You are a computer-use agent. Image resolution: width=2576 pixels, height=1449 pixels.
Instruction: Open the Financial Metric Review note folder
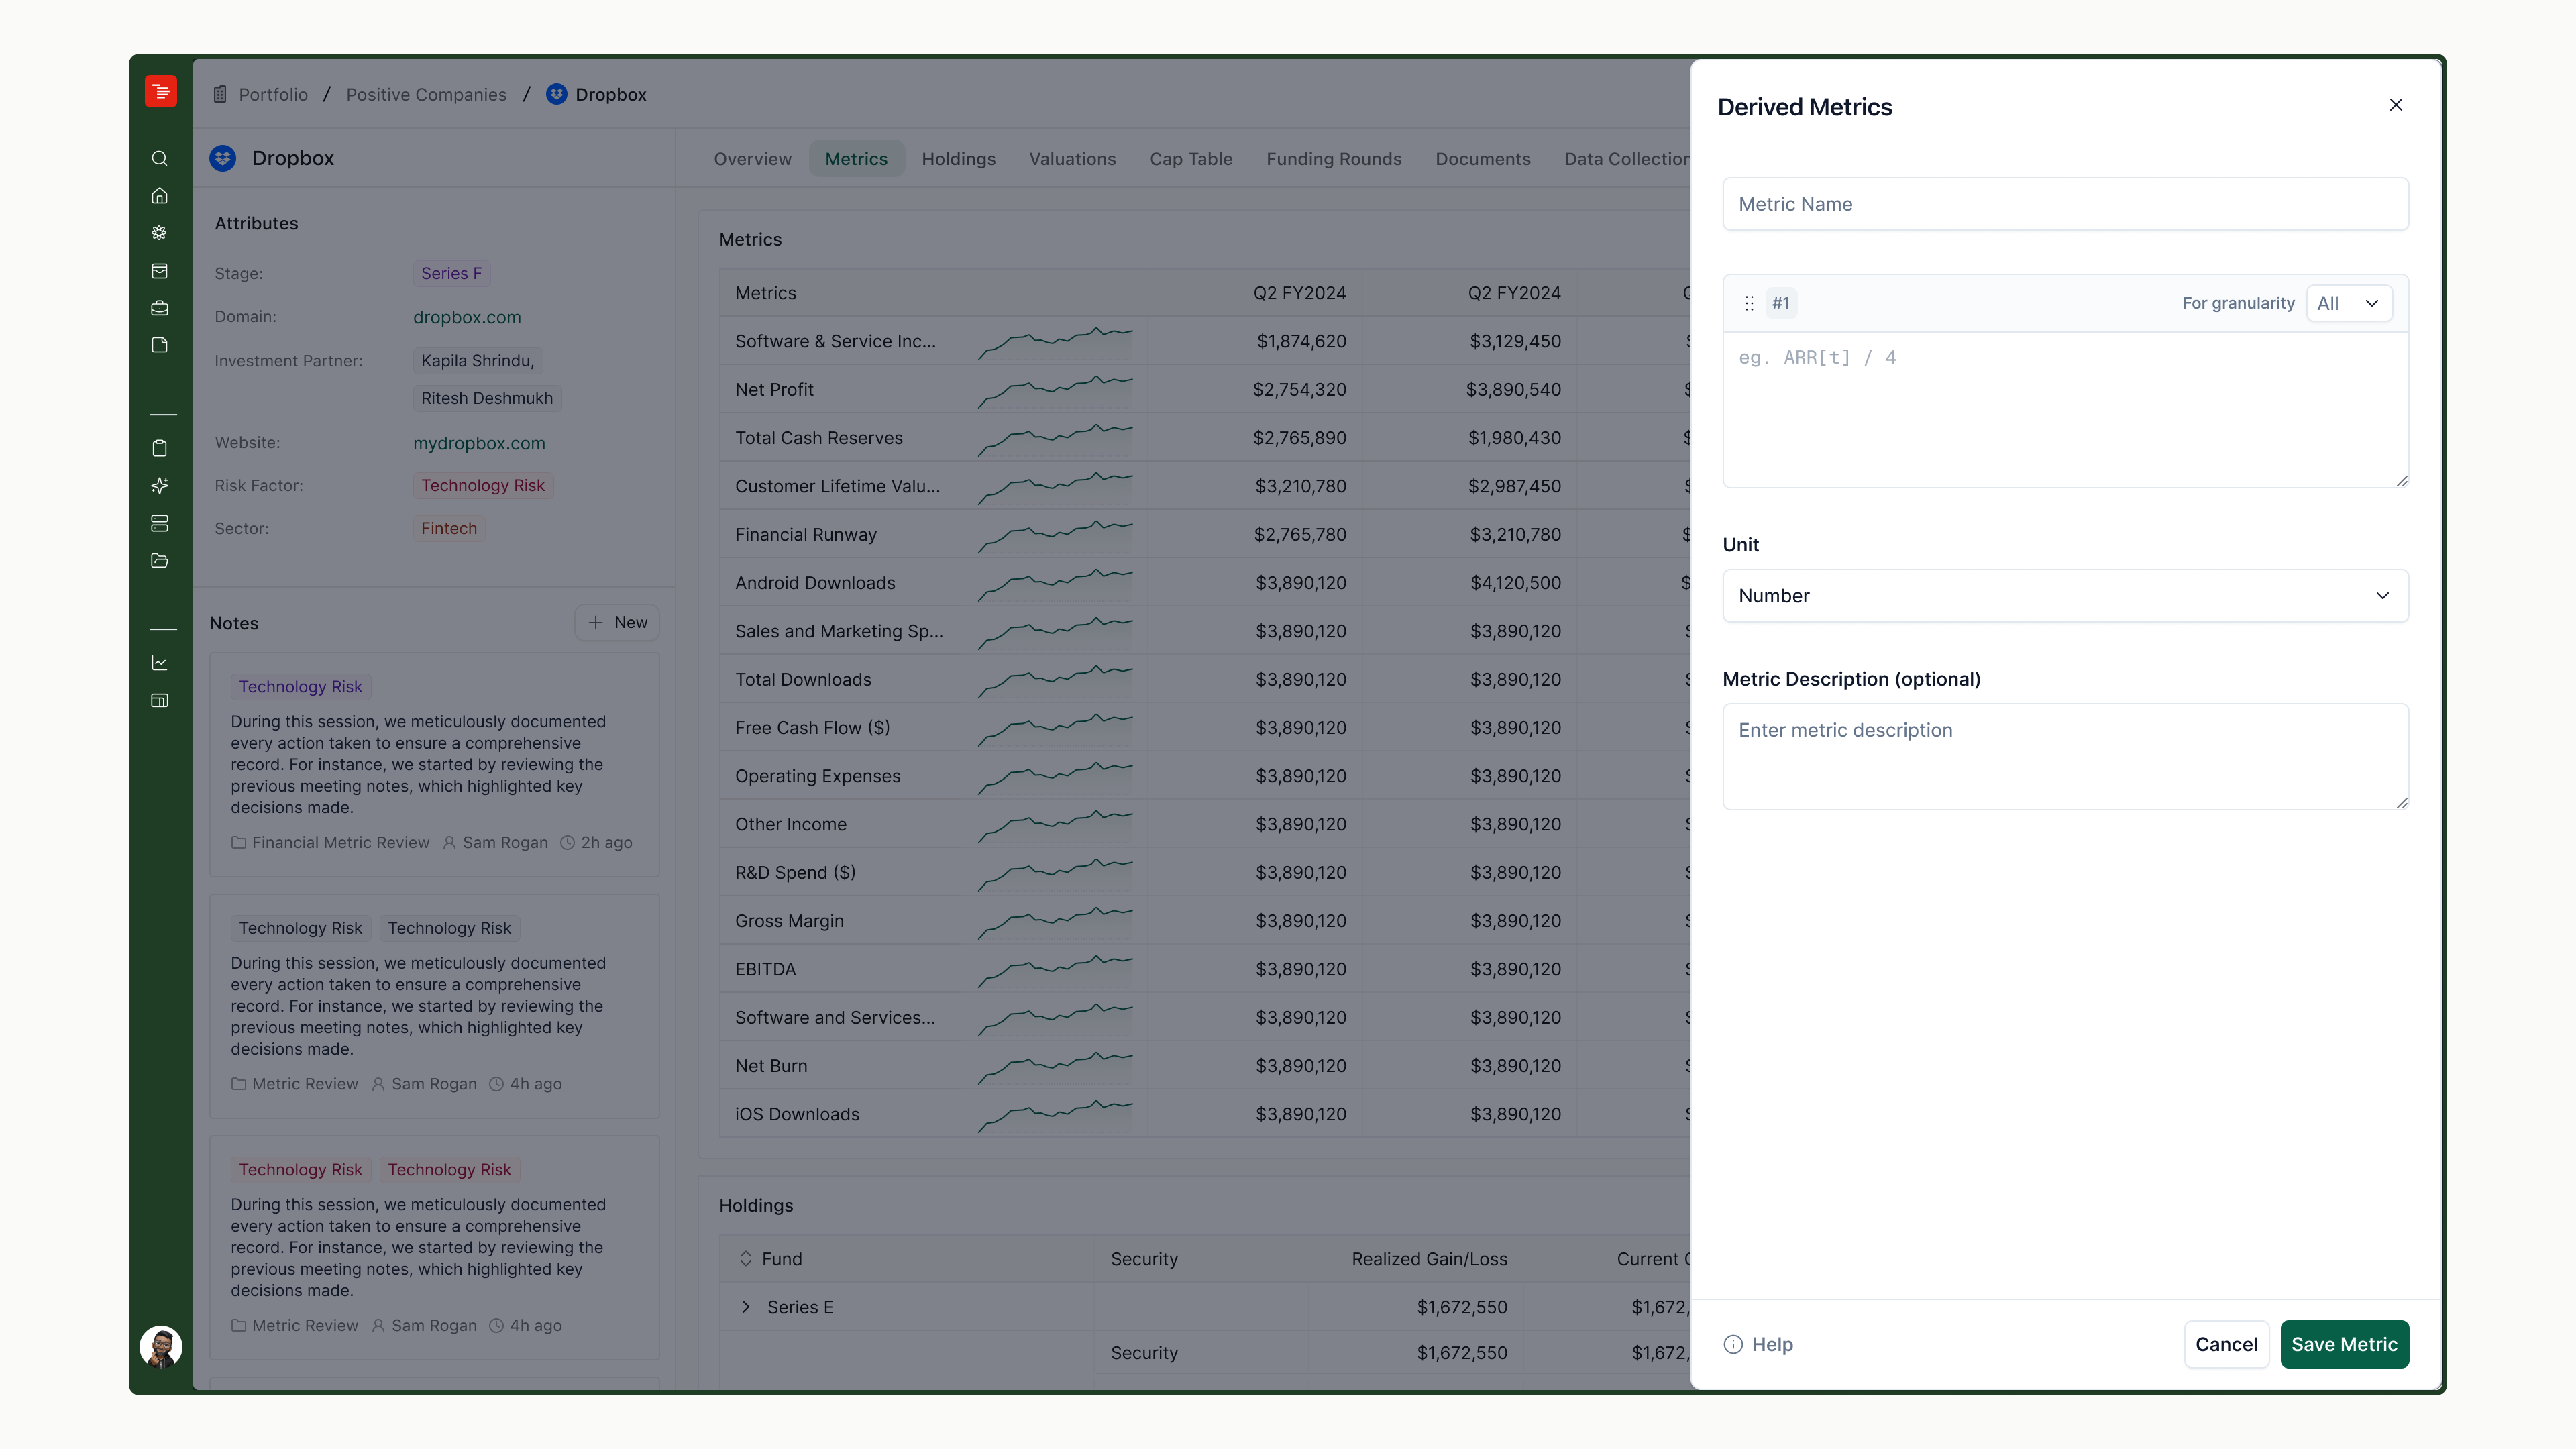[331, 843]
